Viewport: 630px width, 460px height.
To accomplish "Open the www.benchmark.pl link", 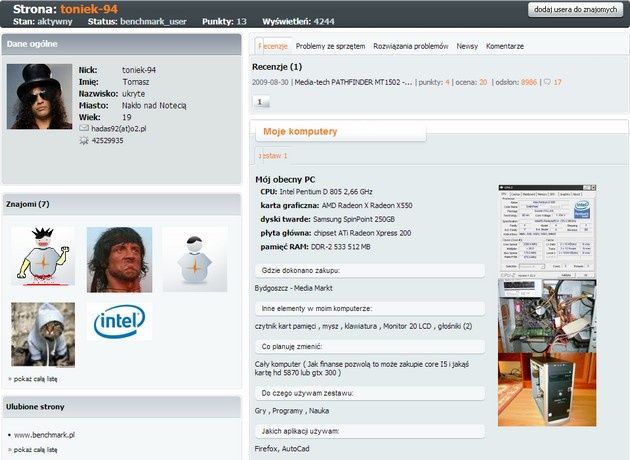I will coord(44,435).
